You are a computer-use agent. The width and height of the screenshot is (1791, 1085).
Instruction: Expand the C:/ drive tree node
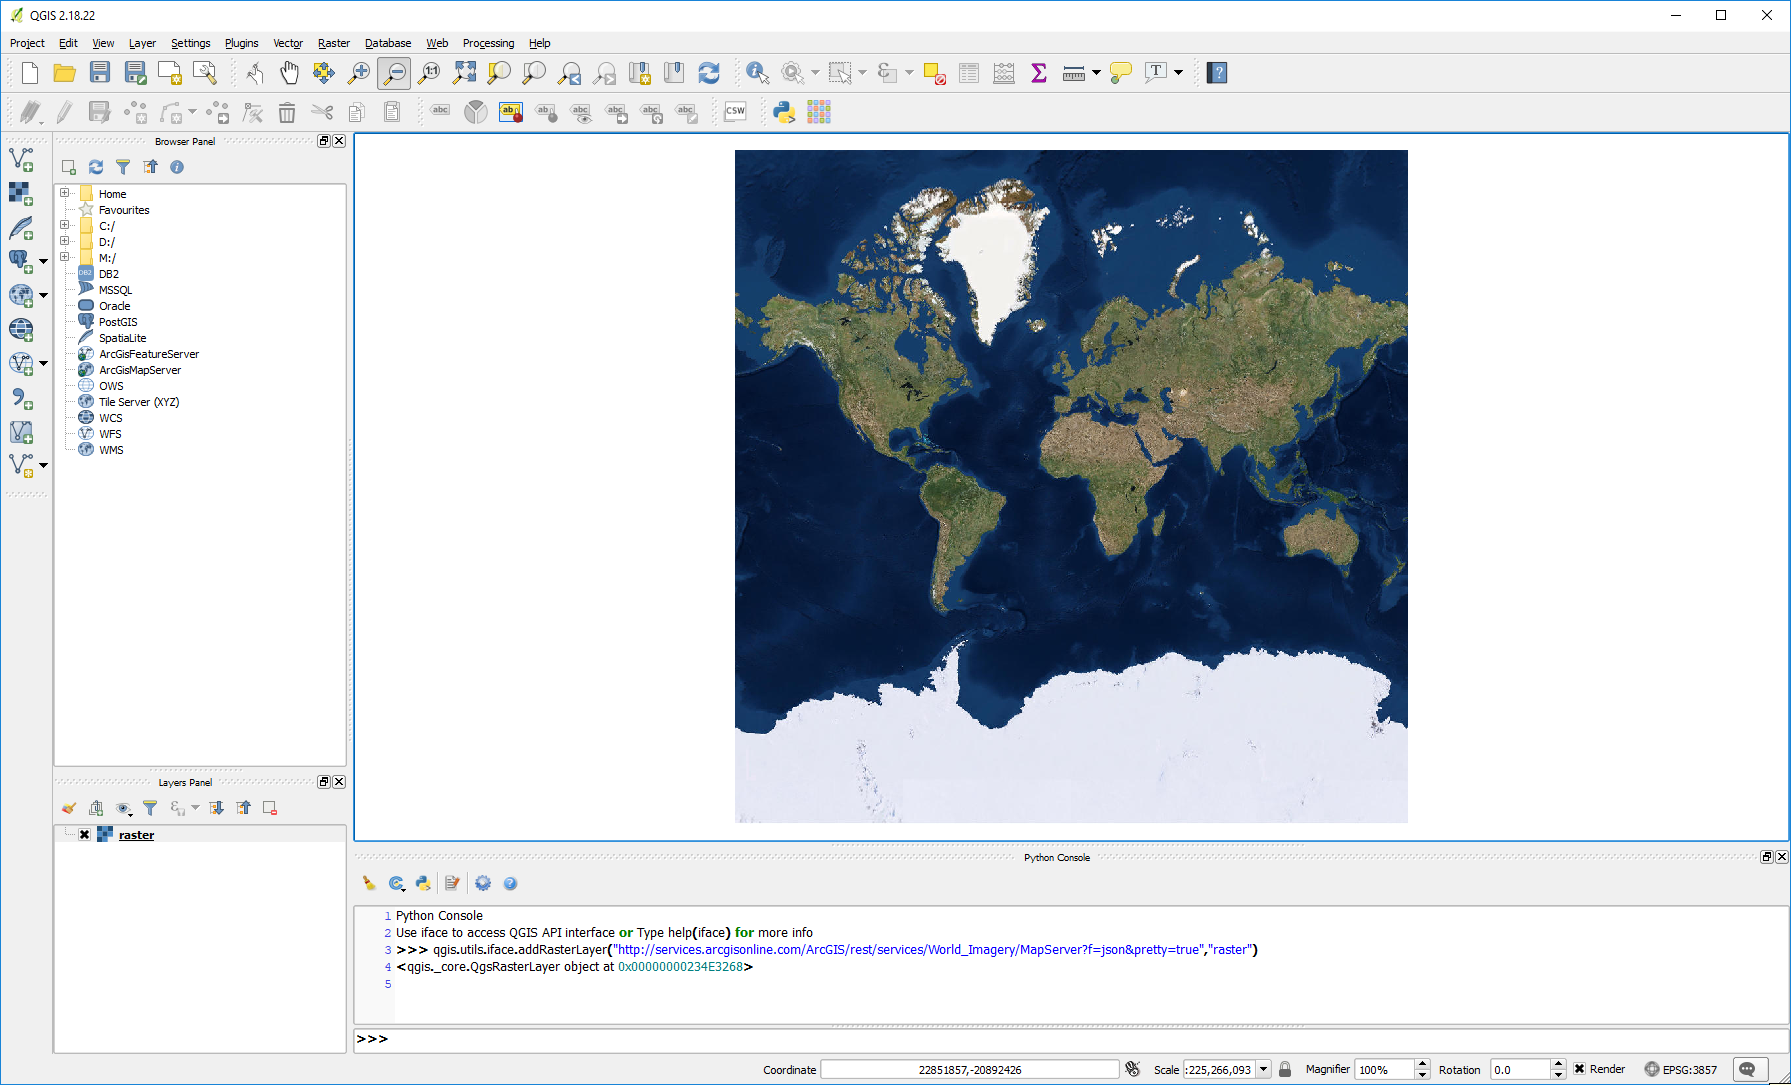65,225
